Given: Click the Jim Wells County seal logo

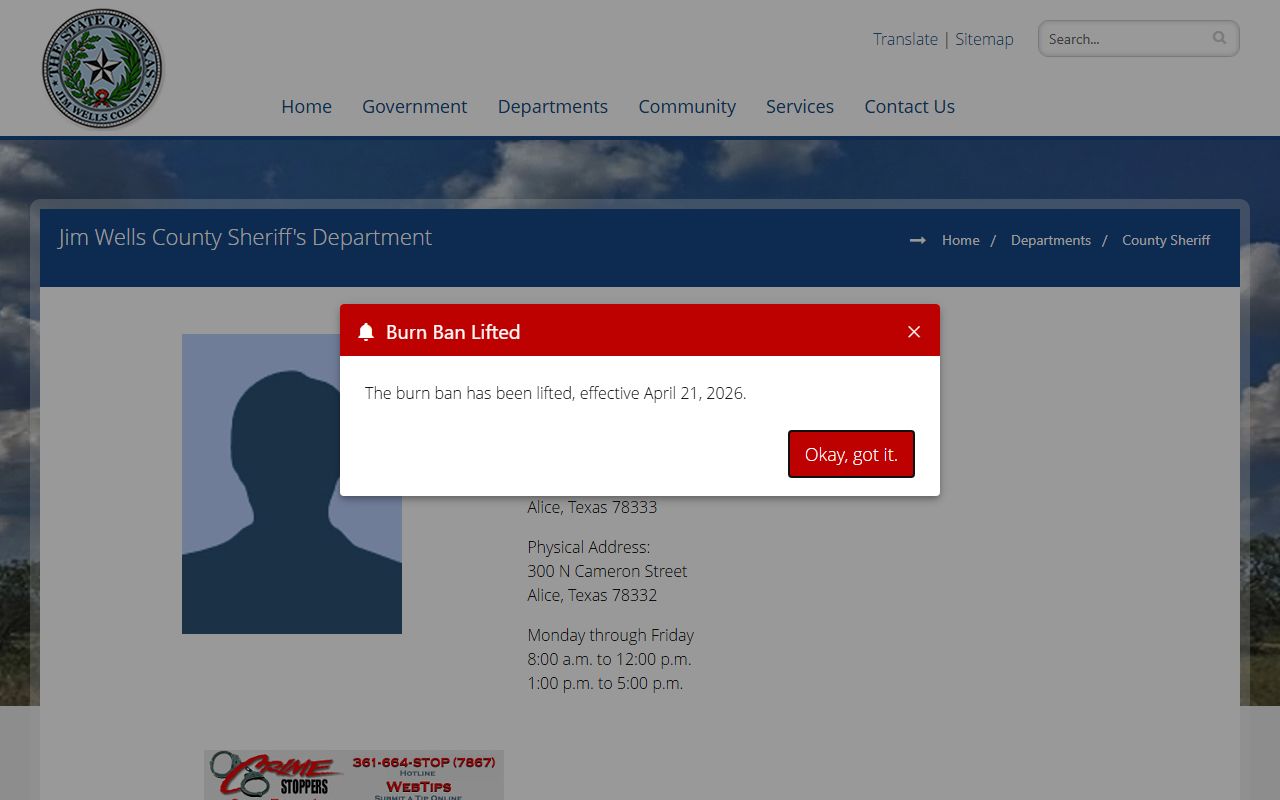Looking at the screenshot, I should (x=102, y=69).
